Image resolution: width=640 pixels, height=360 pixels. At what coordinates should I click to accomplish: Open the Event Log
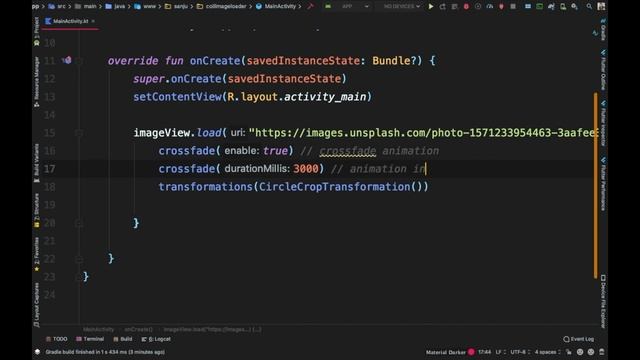click(579, 339)
